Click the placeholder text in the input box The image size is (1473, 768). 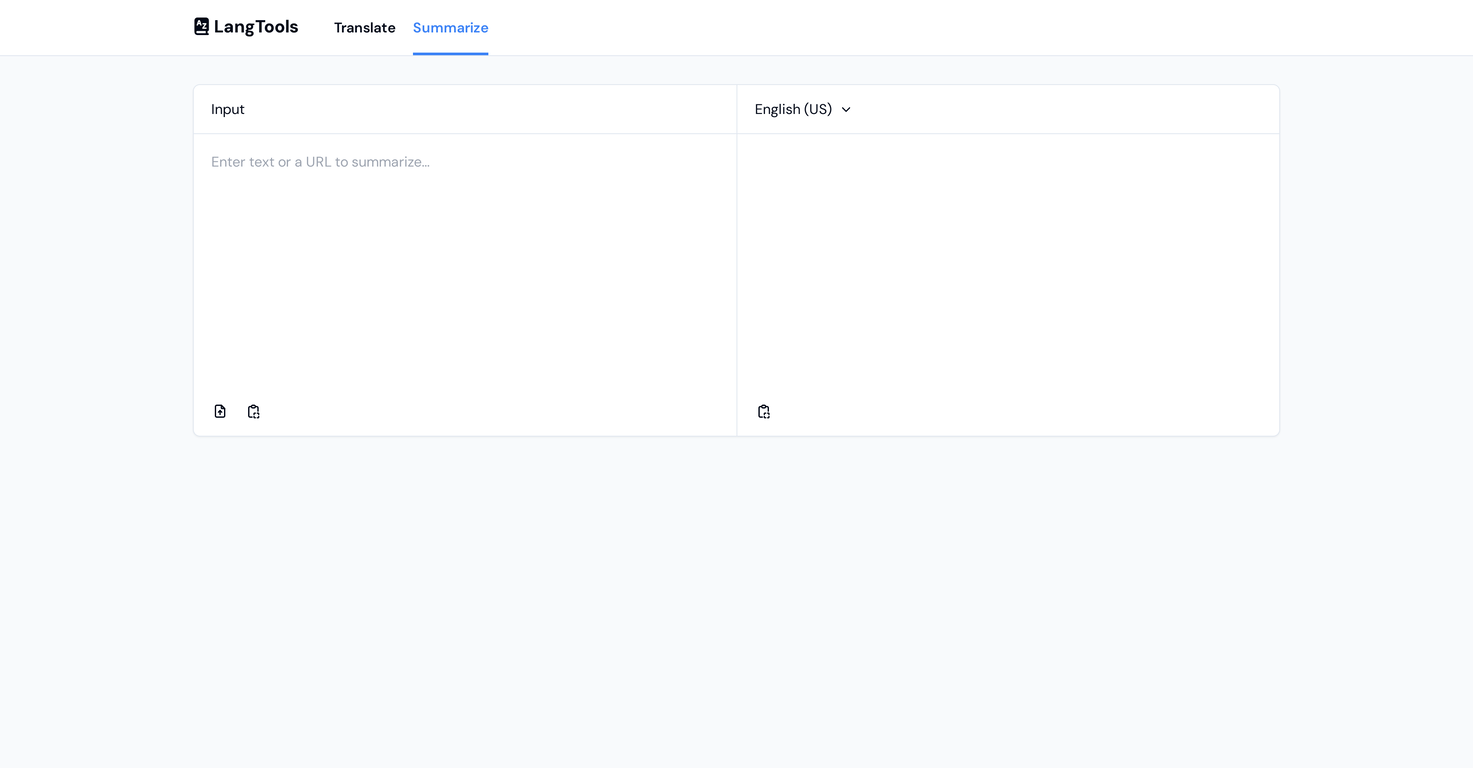[x=320, y=162]
